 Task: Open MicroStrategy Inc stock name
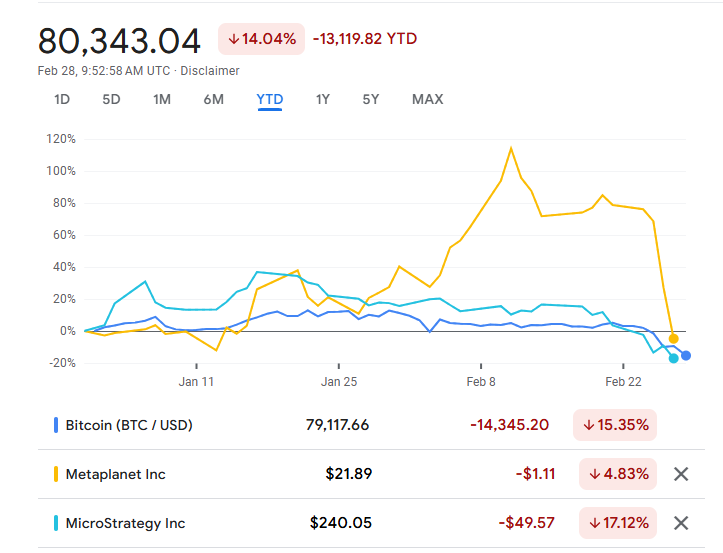point(125,523)
